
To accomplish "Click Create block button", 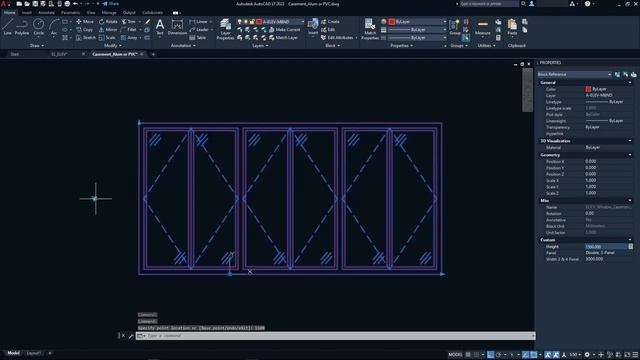I will click(x=330, y=22).
